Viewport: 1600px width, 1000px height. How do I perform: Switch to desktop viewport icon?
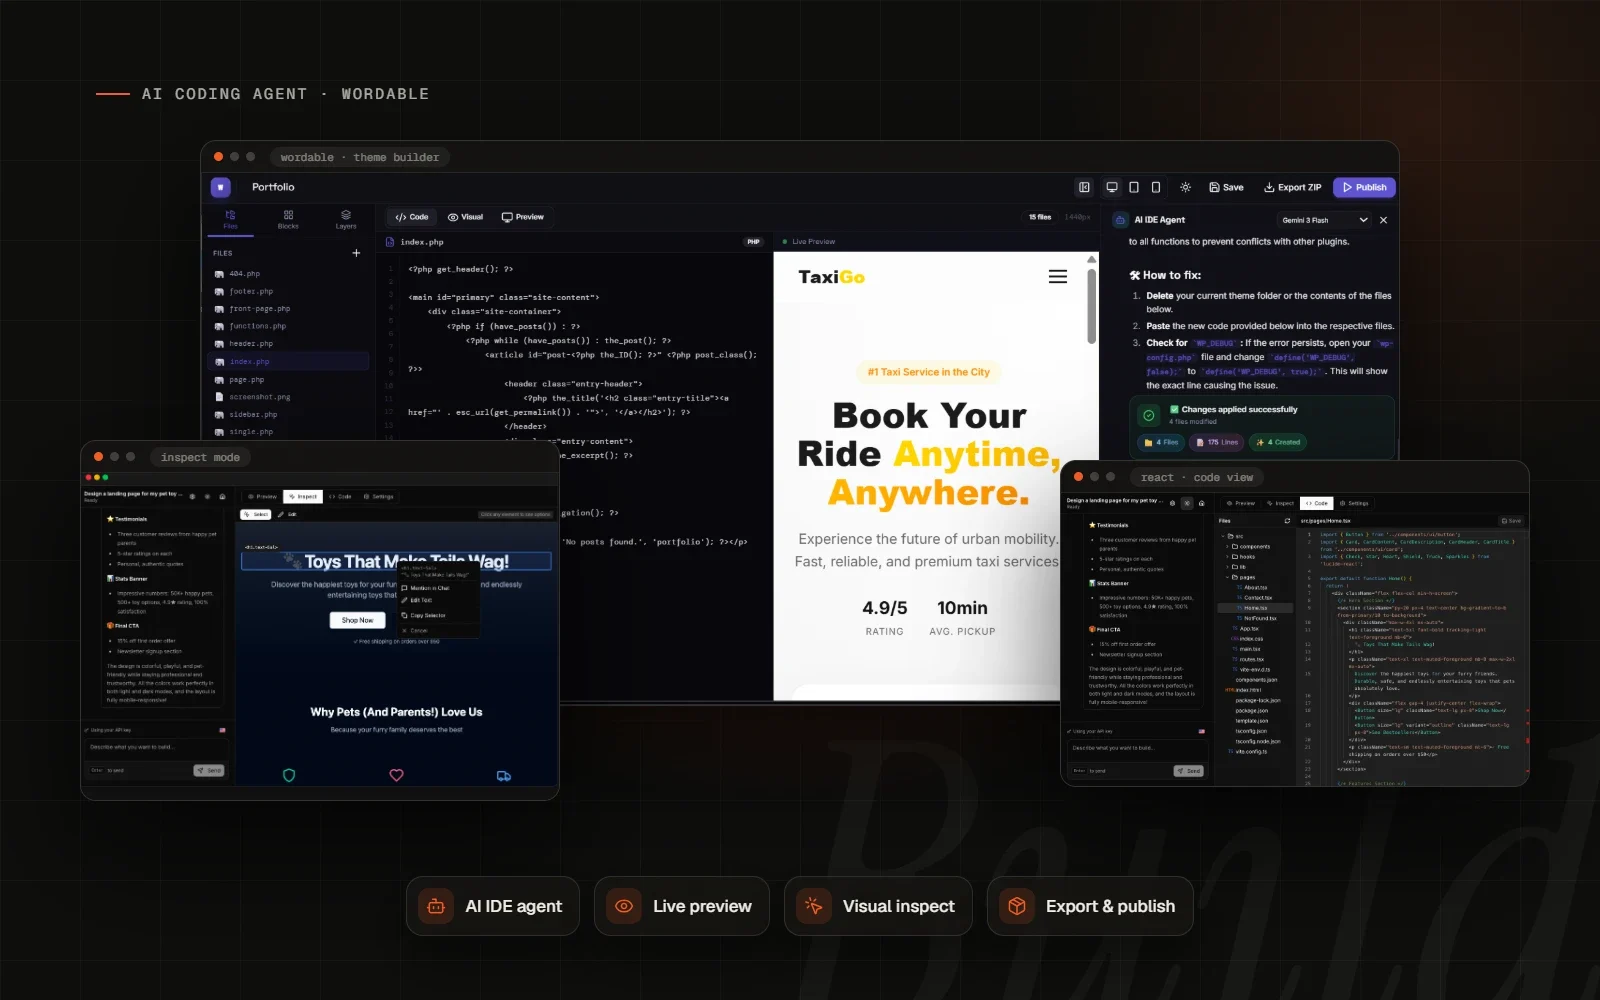pos(1112,187)
